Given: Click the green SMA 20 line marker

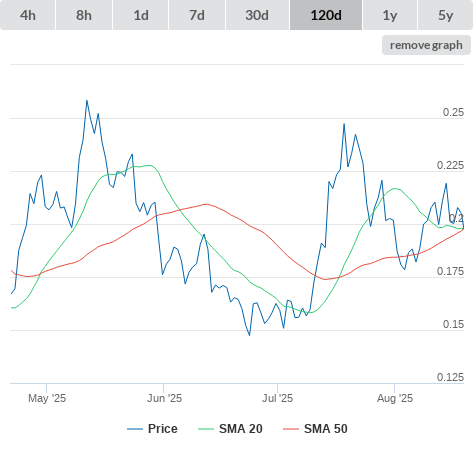Looking at the screenshot, I should point(206,429).
